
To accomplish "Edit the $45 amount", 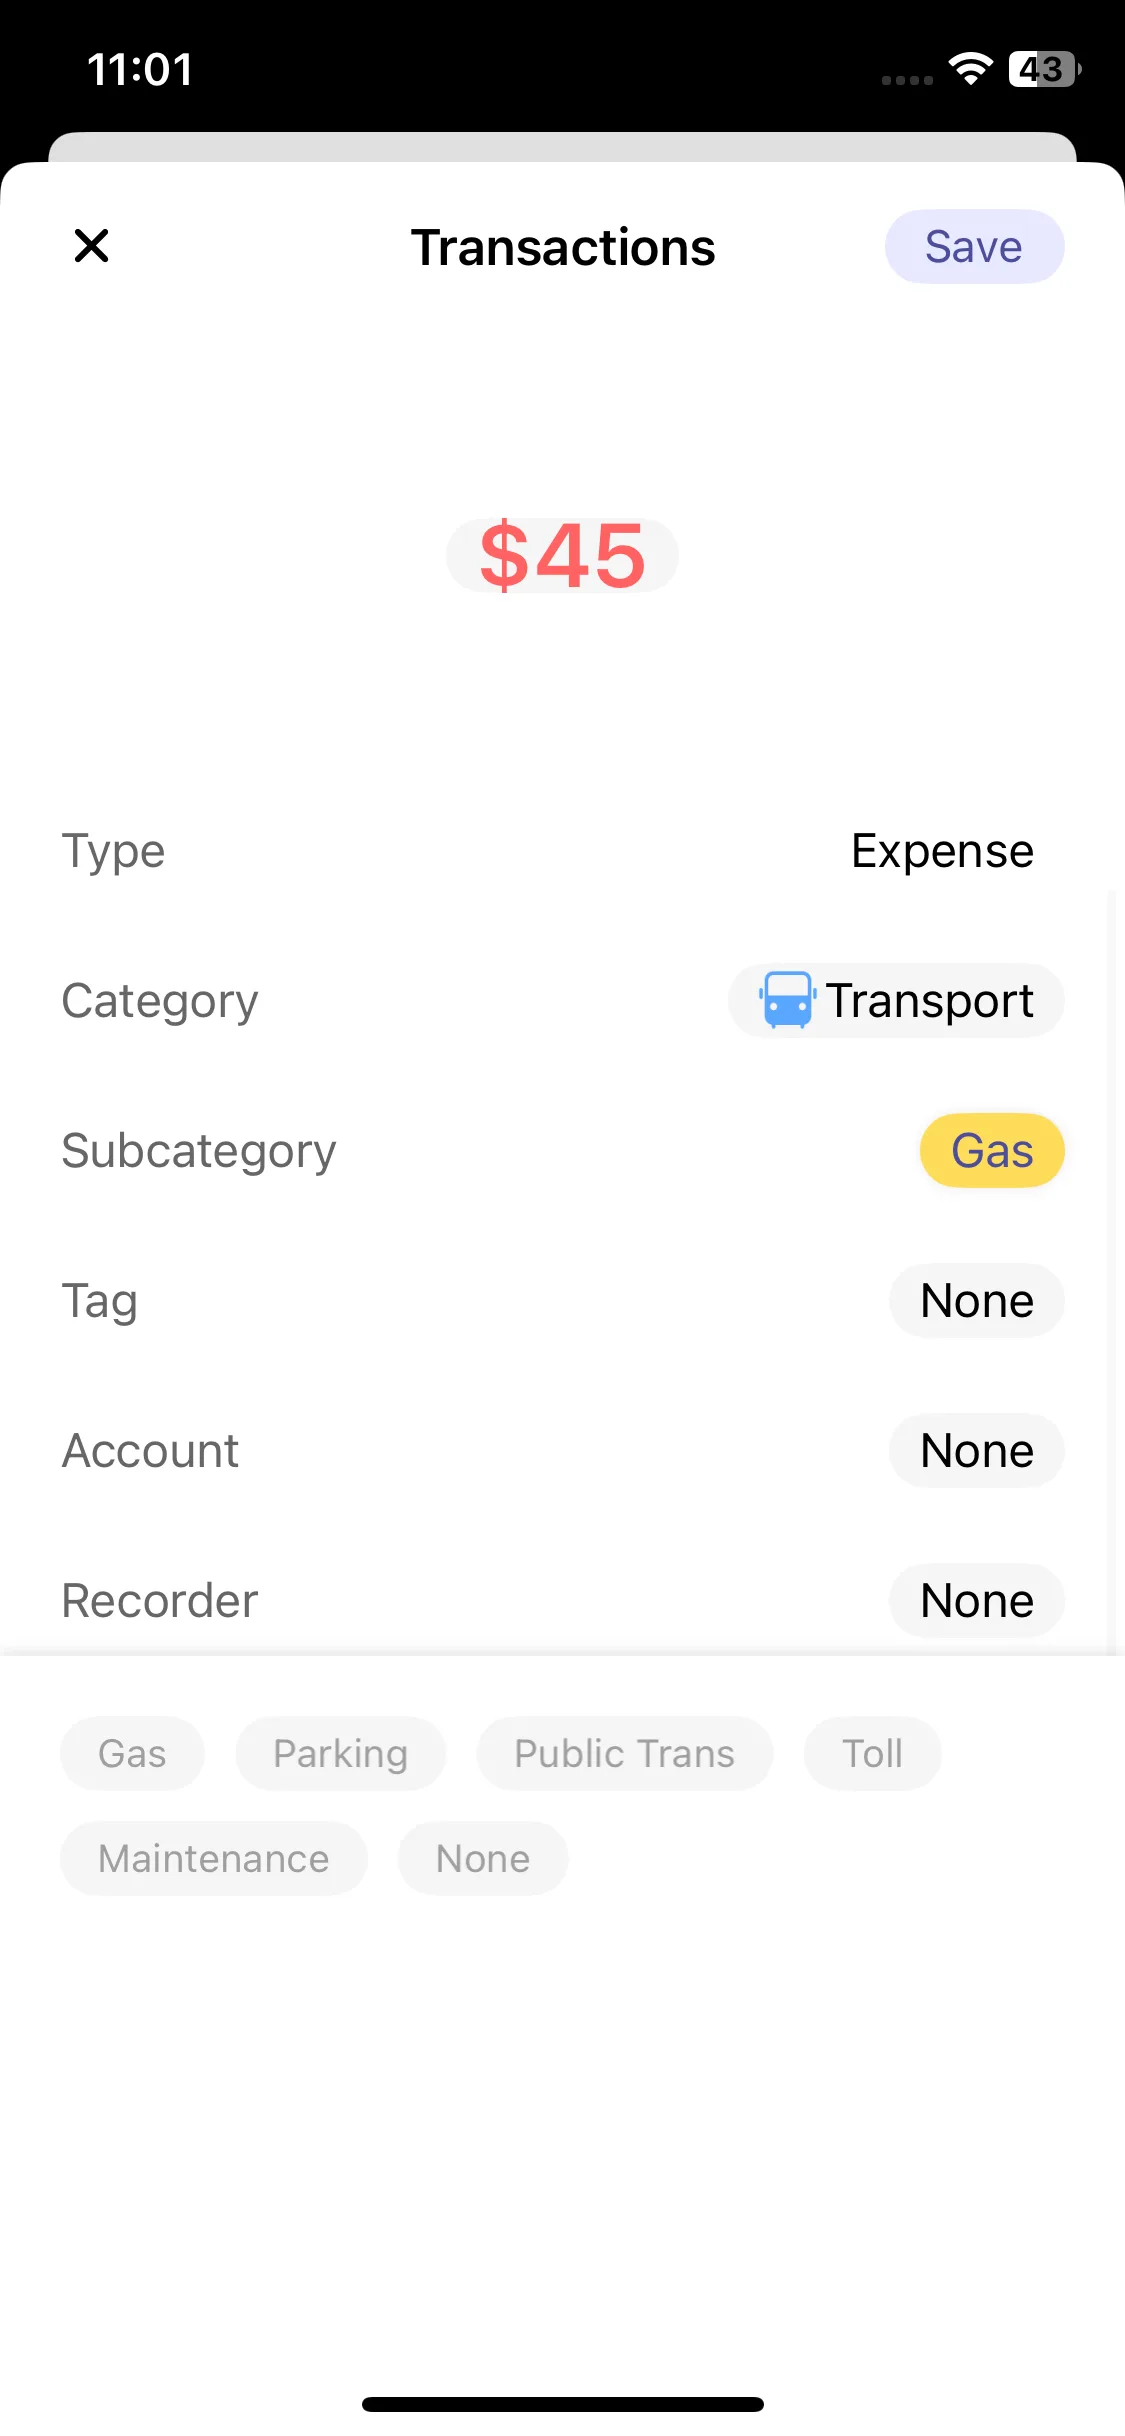I will [x=562, y=556].
